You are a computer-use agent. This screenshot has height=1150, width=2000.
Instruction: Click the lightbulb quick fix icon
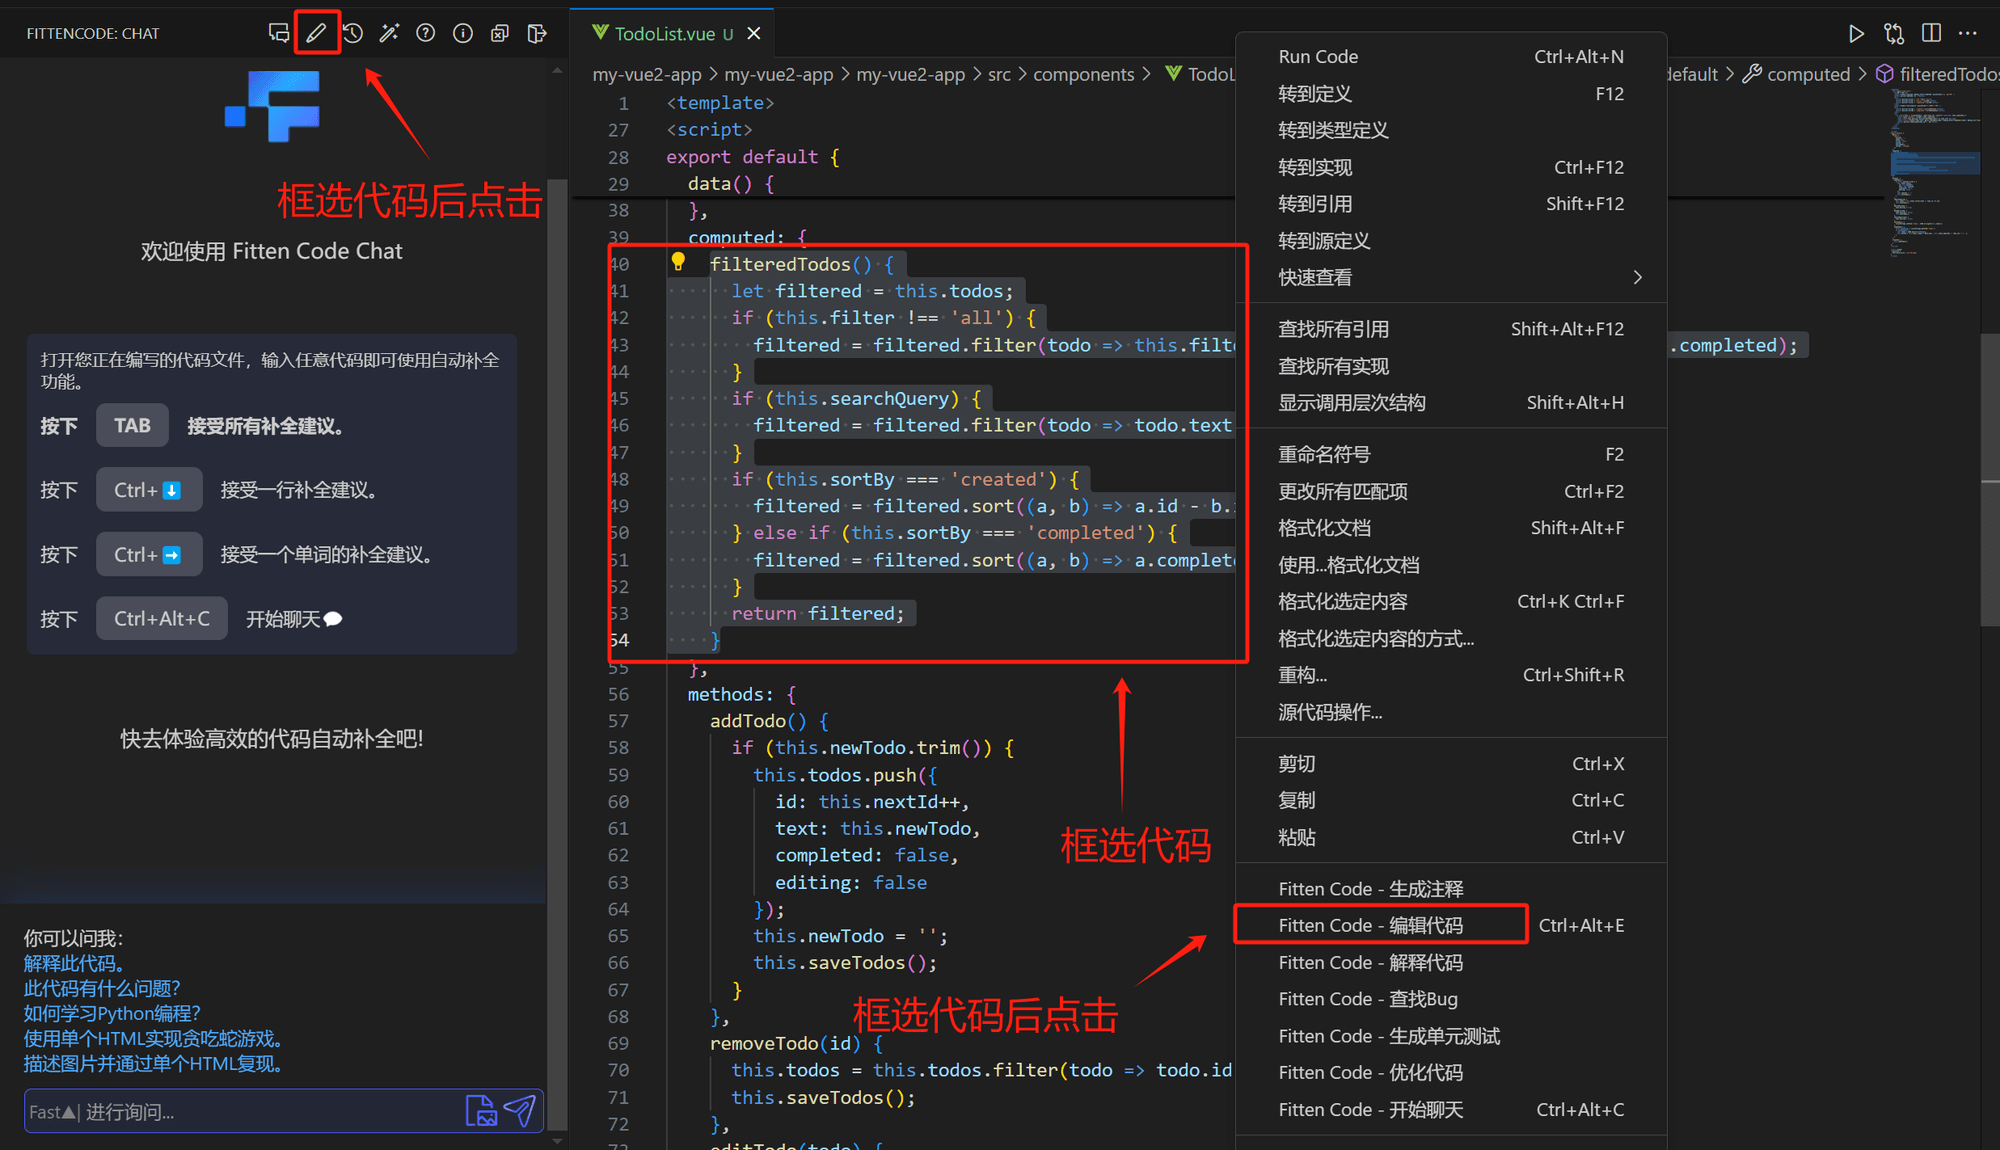click(x=678, y=262)
